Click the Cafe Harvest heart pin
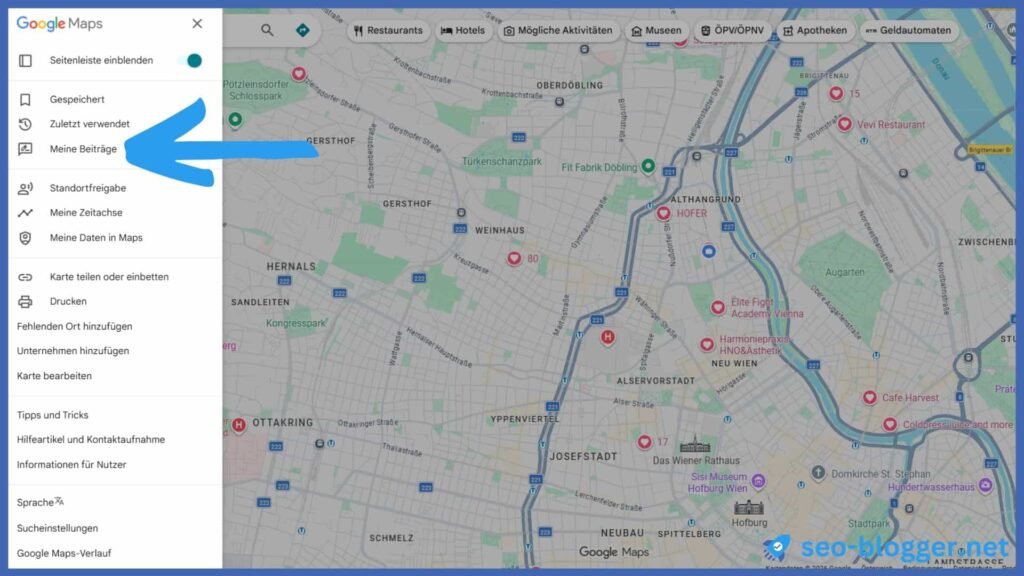 (x=869, y=397)
